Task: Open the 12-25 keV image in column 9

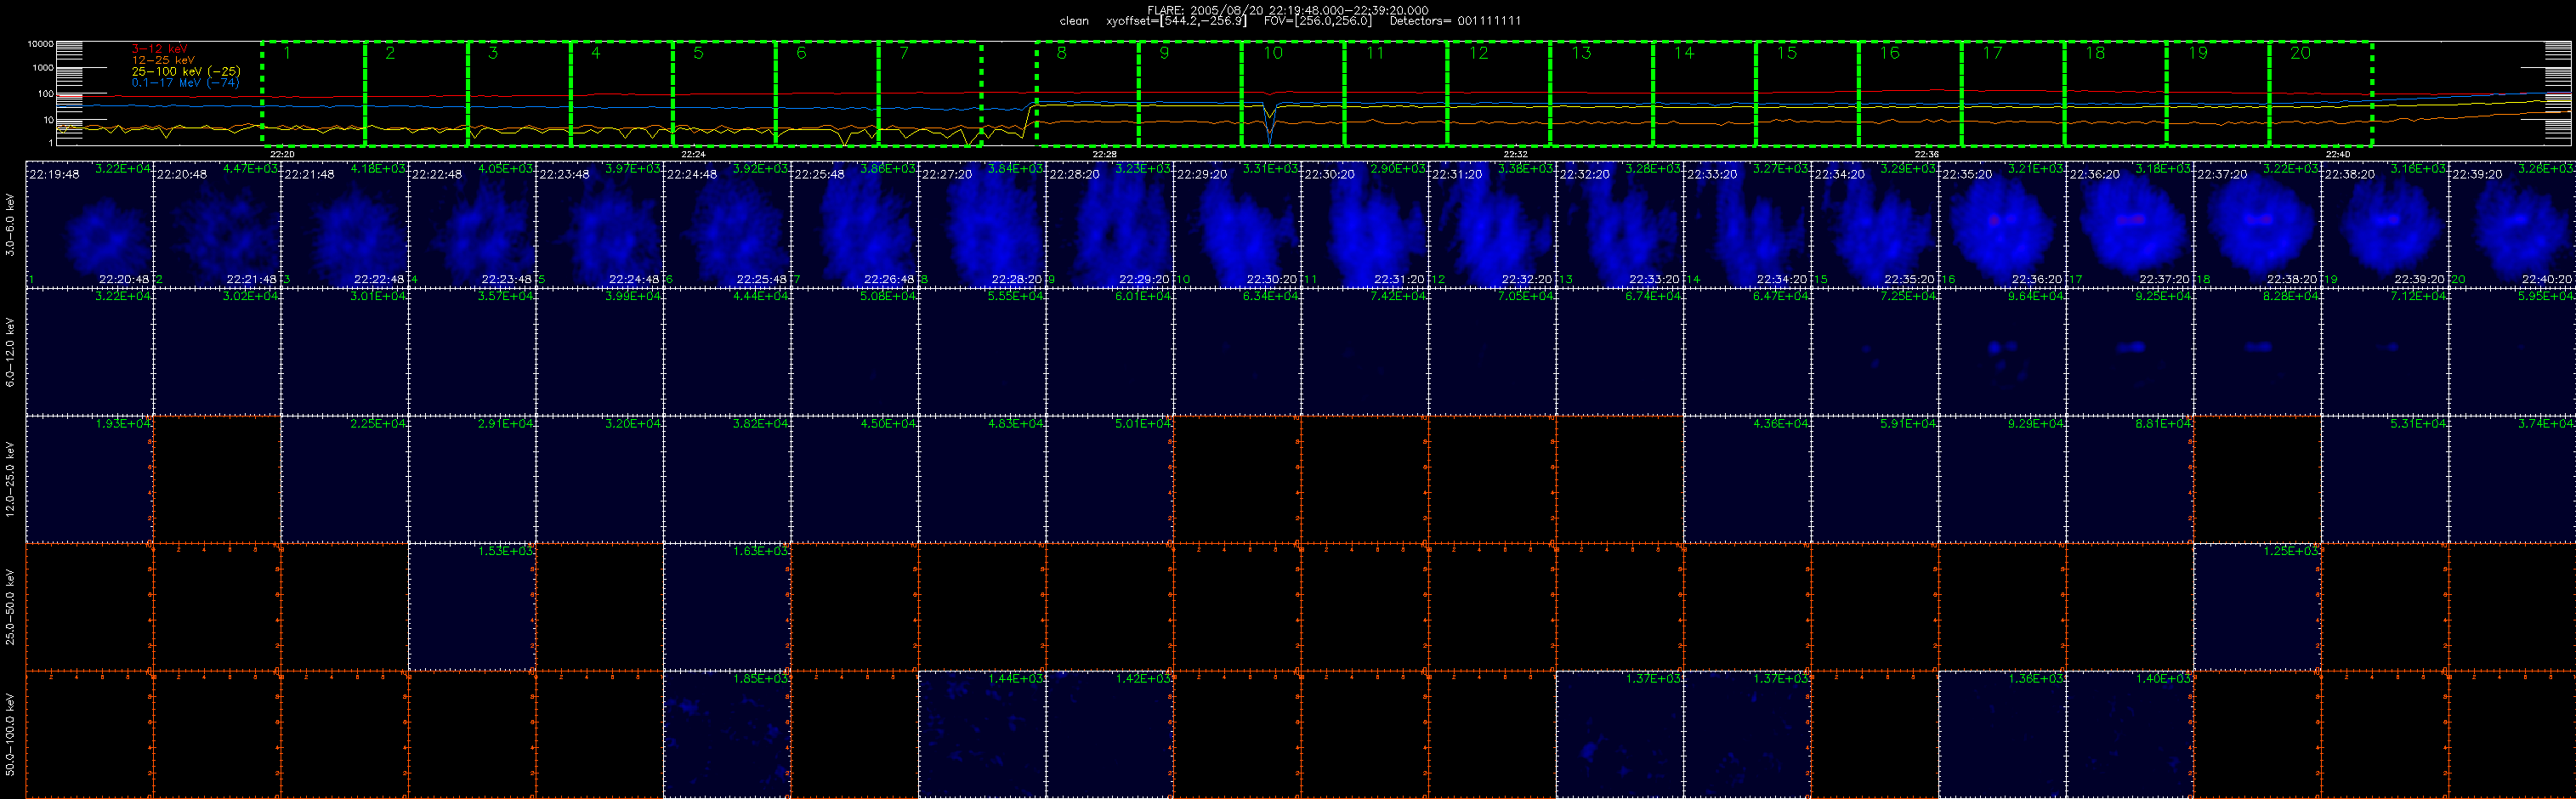Action: pyautogui.click(x=1110, y=479)
